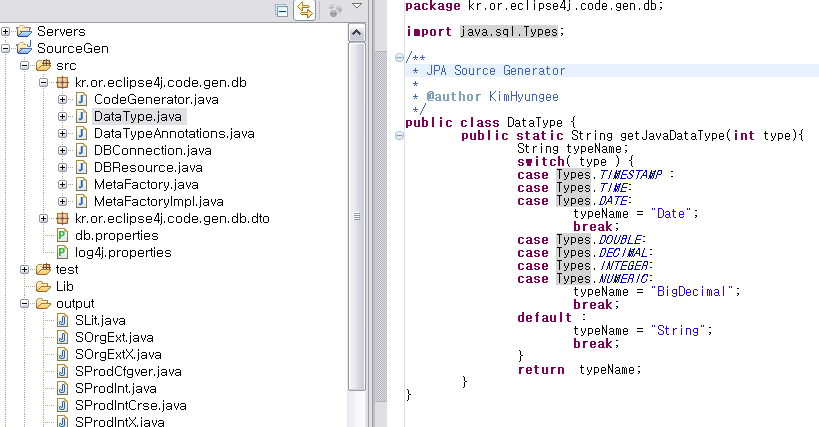
Task: Expand DBResource.java node
Action: coord(63,168)
